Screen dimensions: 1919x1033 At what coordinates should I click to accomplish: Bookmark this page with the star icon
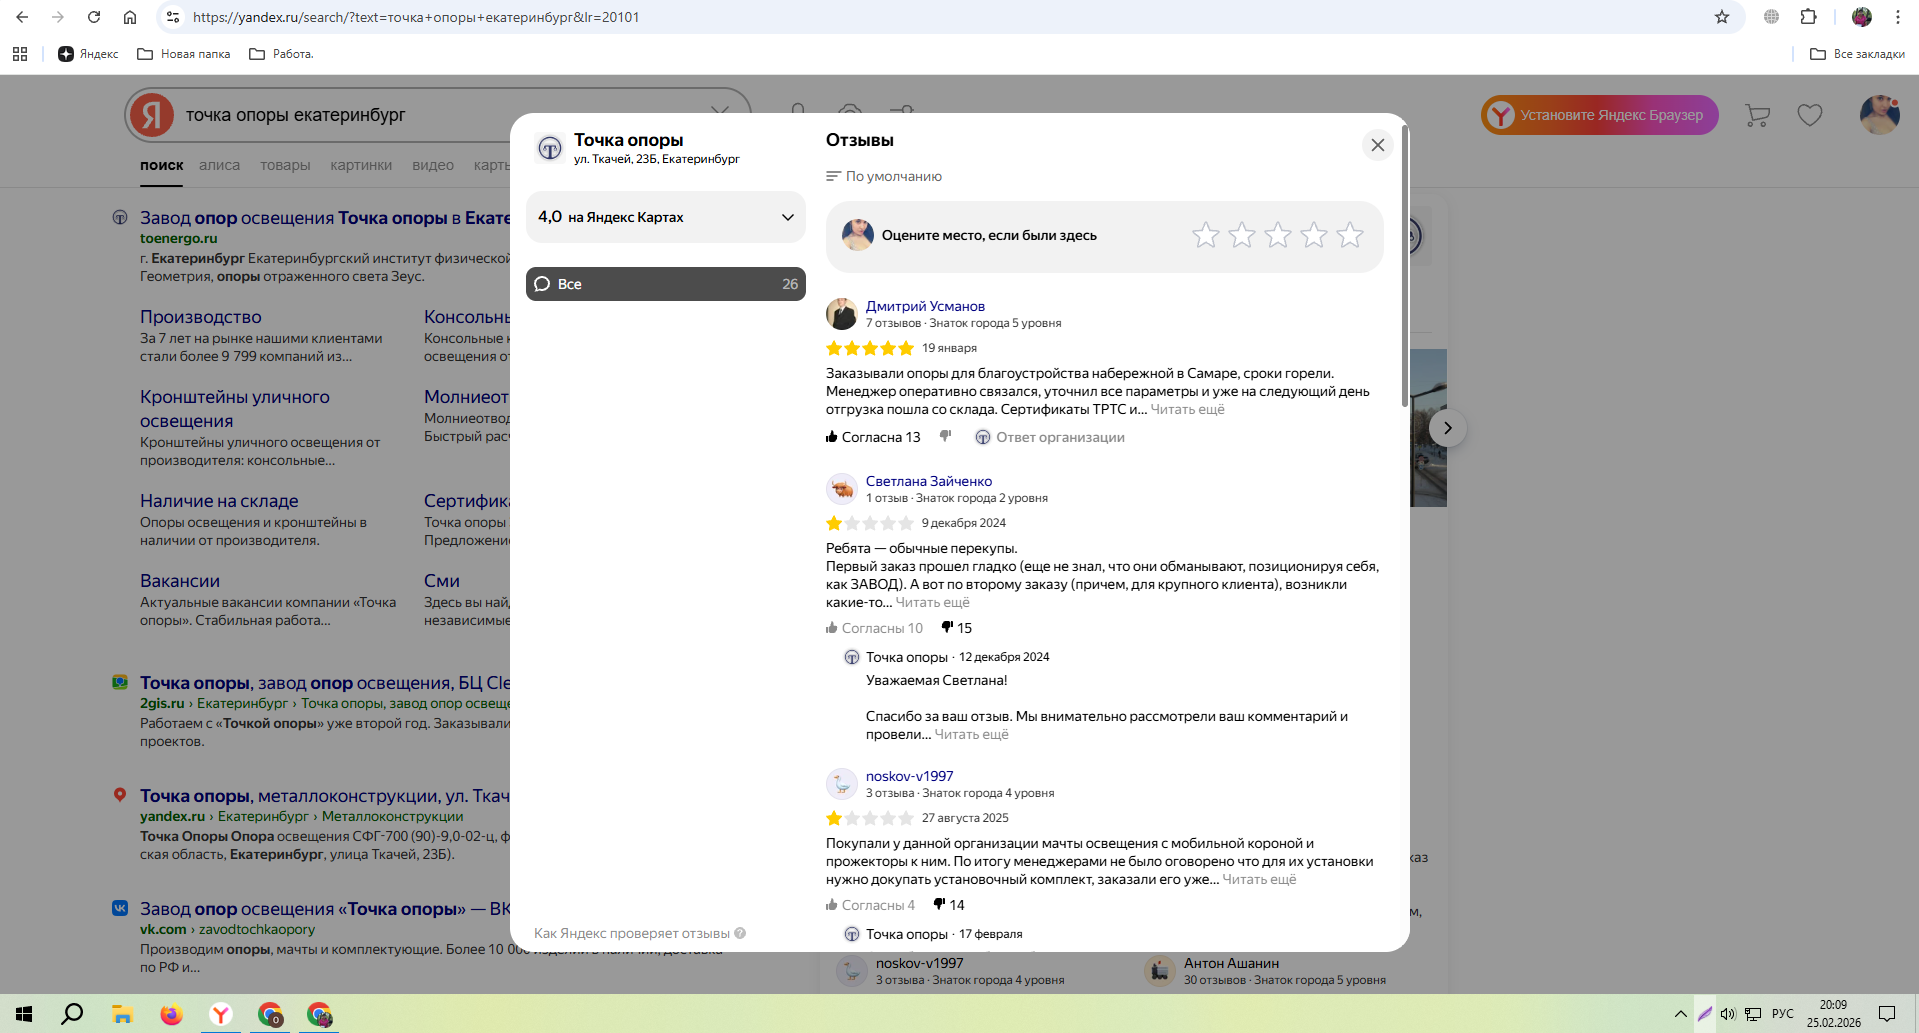[x=1722, y=17]
